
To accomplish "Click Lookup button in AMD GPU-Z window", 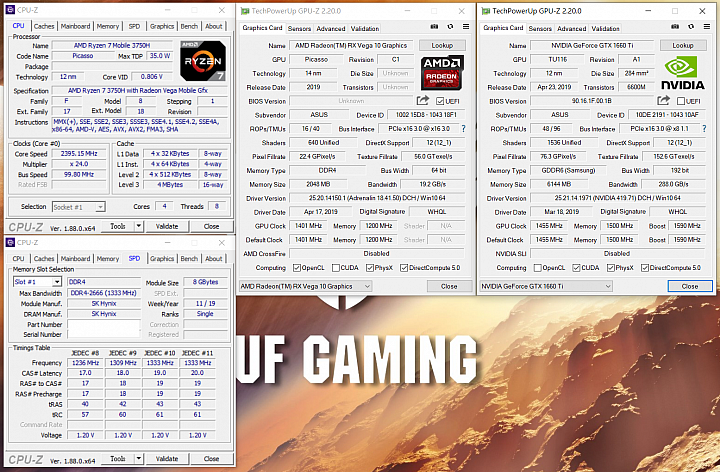I will pyautogui.click(x=442, y=45).
